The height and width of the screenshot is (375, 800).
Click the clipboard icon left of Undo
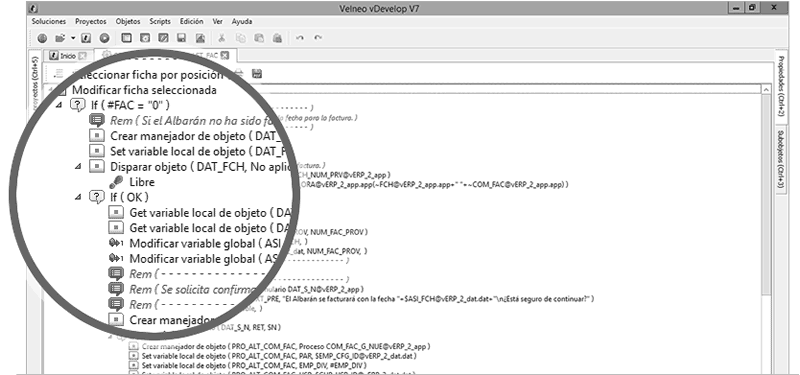click(x=277, y=38)
